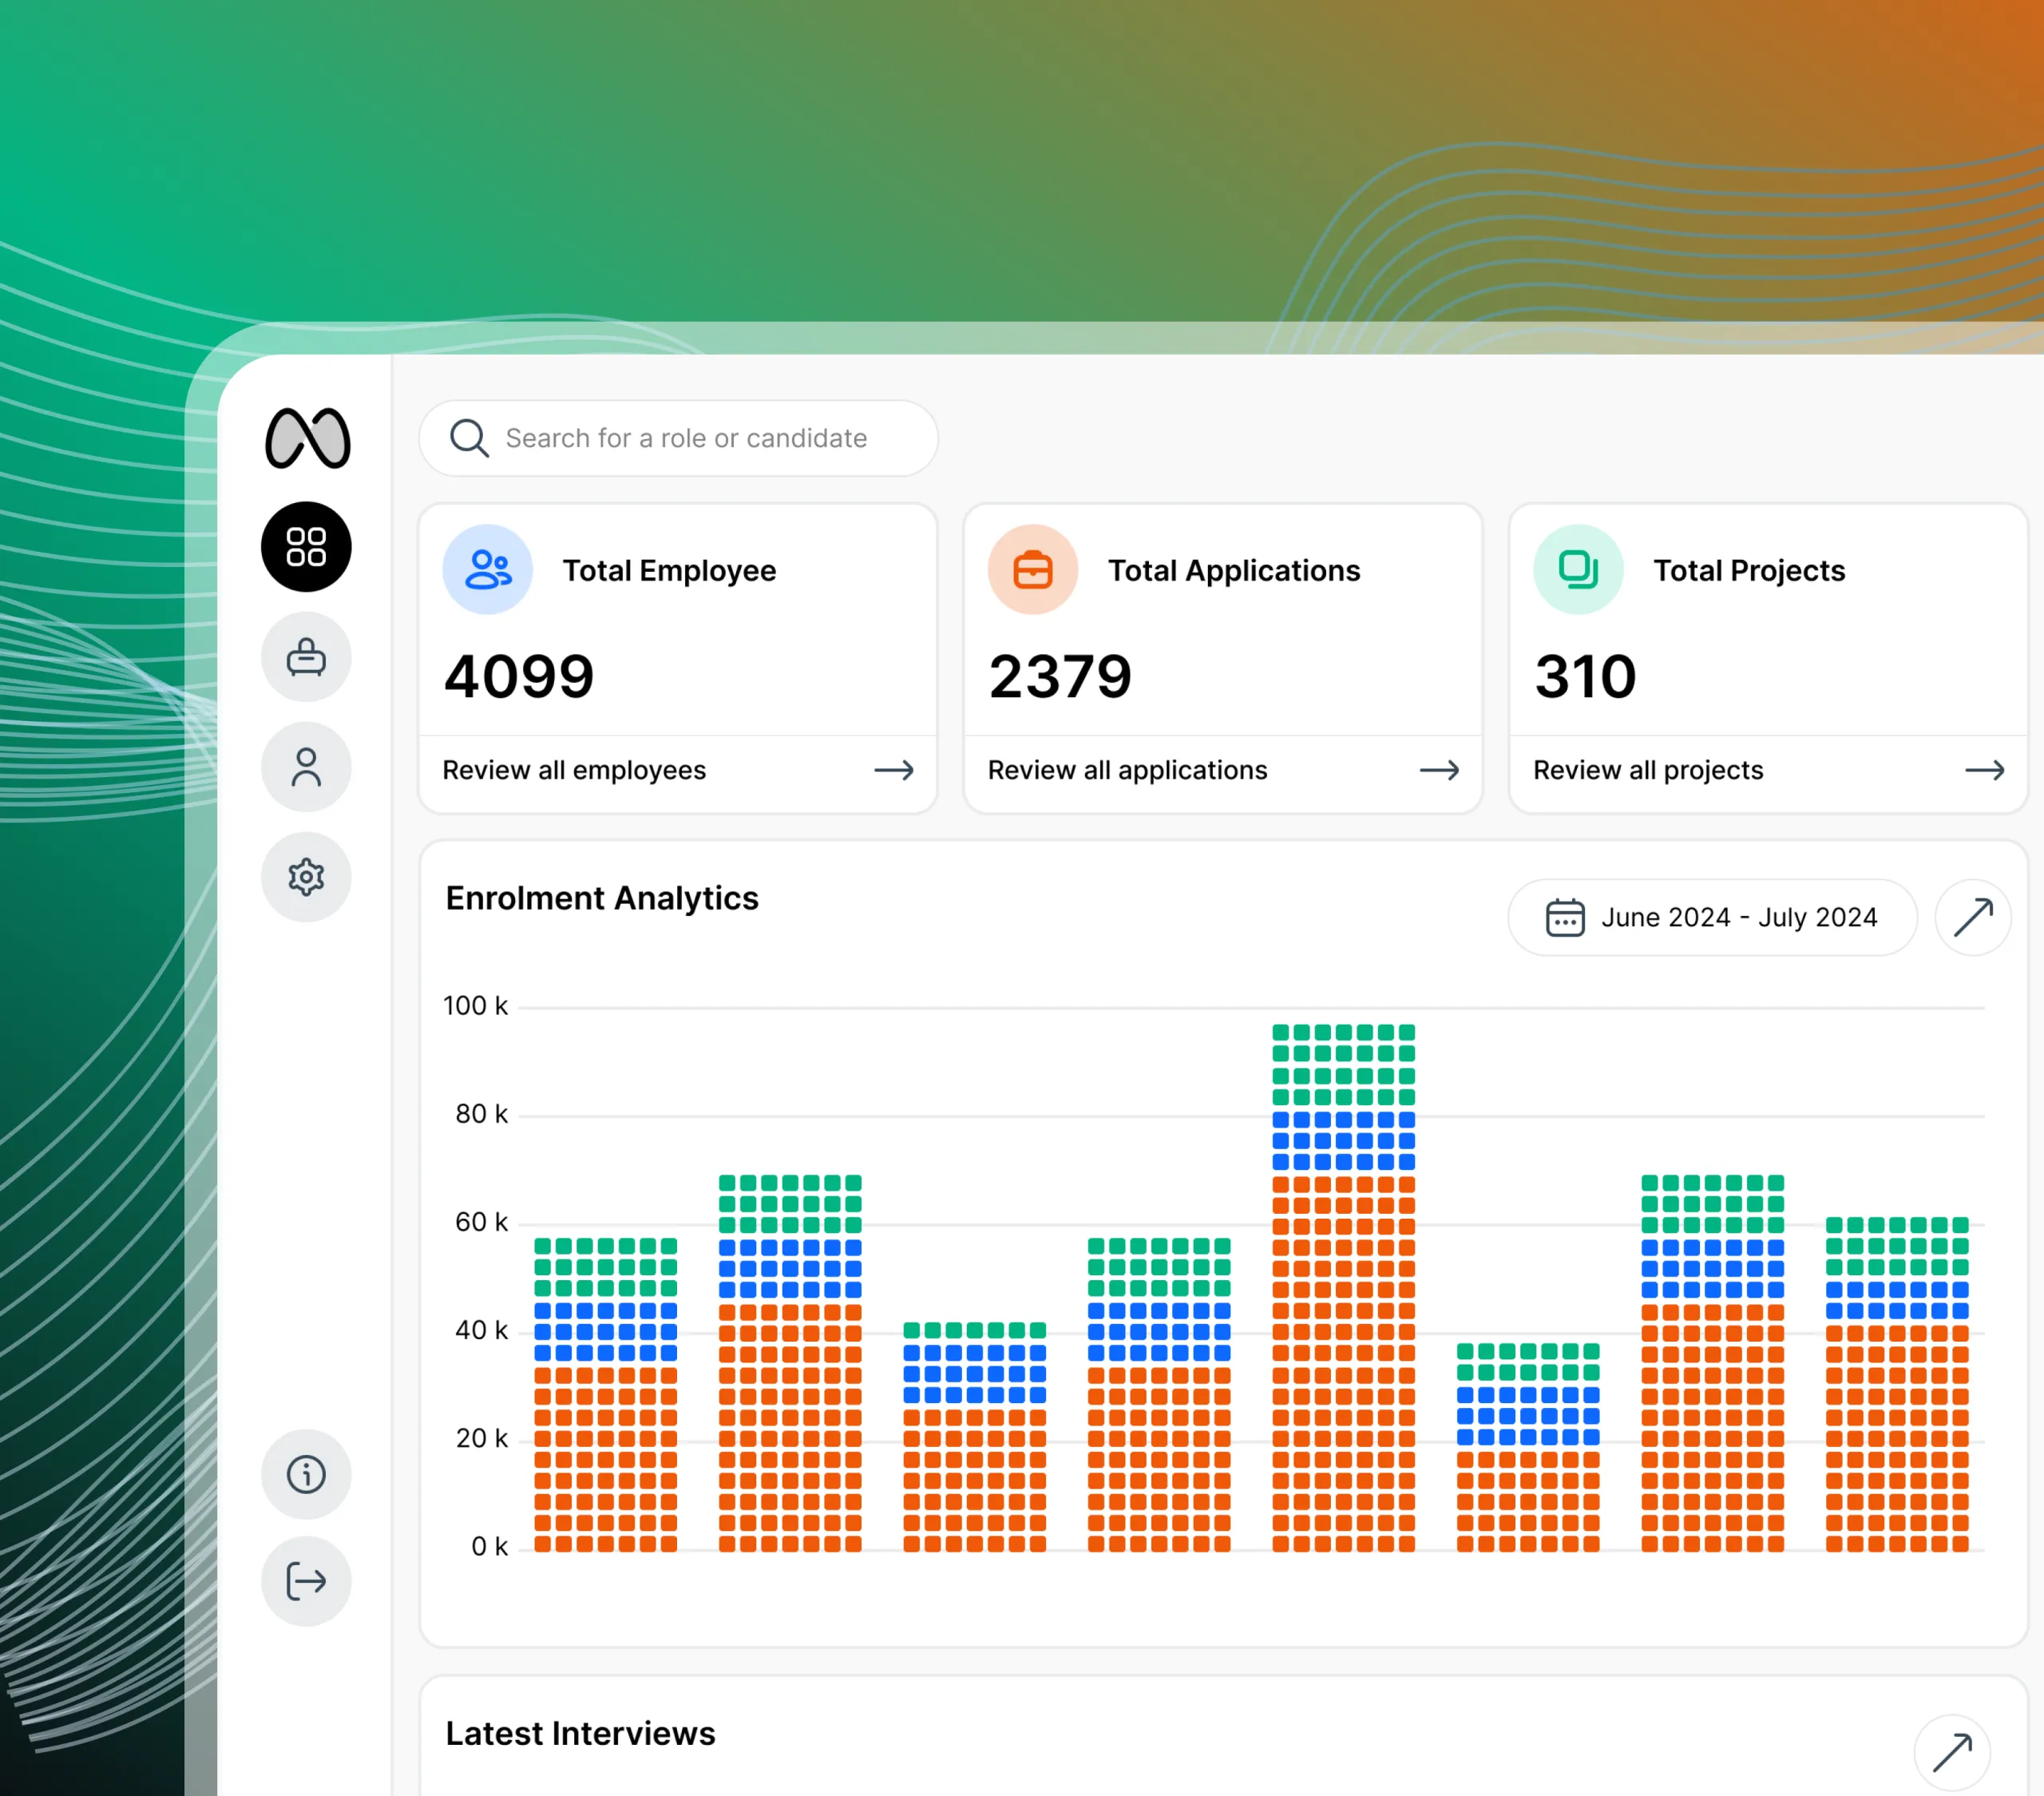Click the orange Total Applications briefcase icon
Image resolution: width=2044 pixels, height=1796 pixels.
(1033, 569)
